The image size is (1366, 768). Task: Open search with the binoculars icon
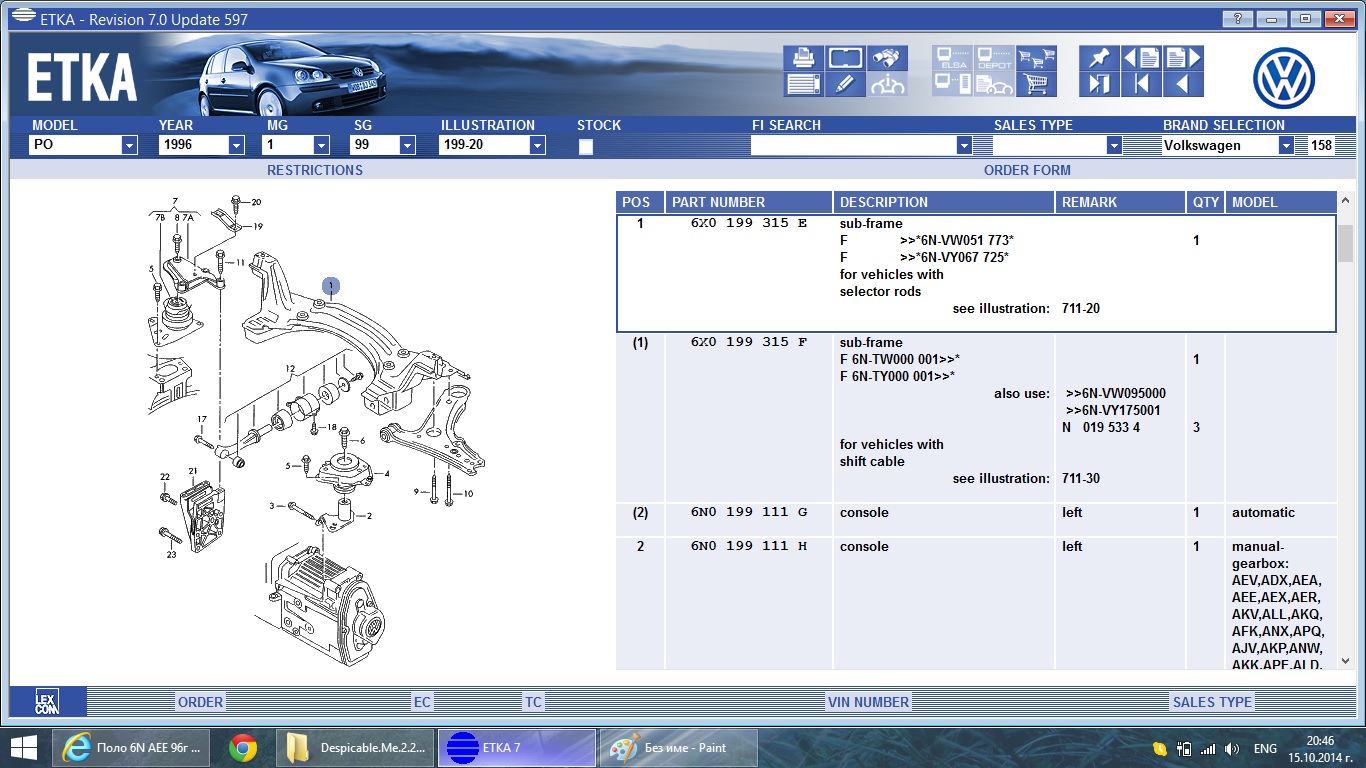click(887, 58)
